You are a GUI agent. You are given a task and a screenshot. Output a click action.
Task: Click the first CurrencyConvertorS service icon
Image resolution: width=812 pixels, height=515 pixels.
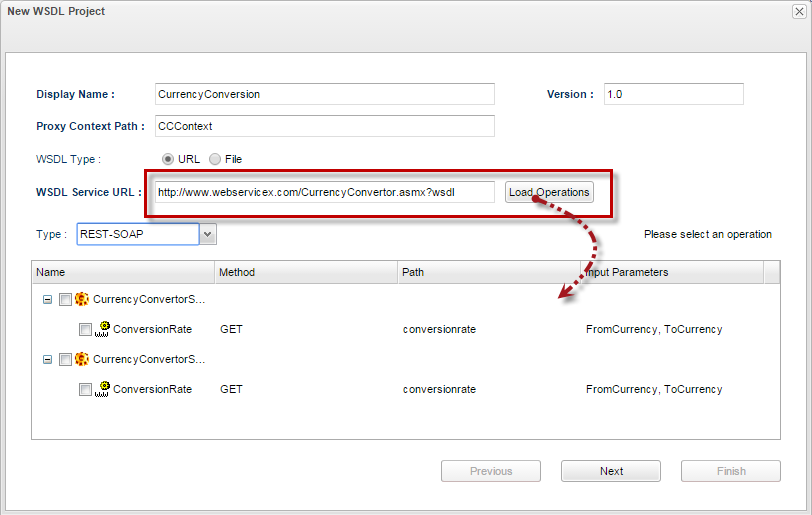click(x=82, y=299)
